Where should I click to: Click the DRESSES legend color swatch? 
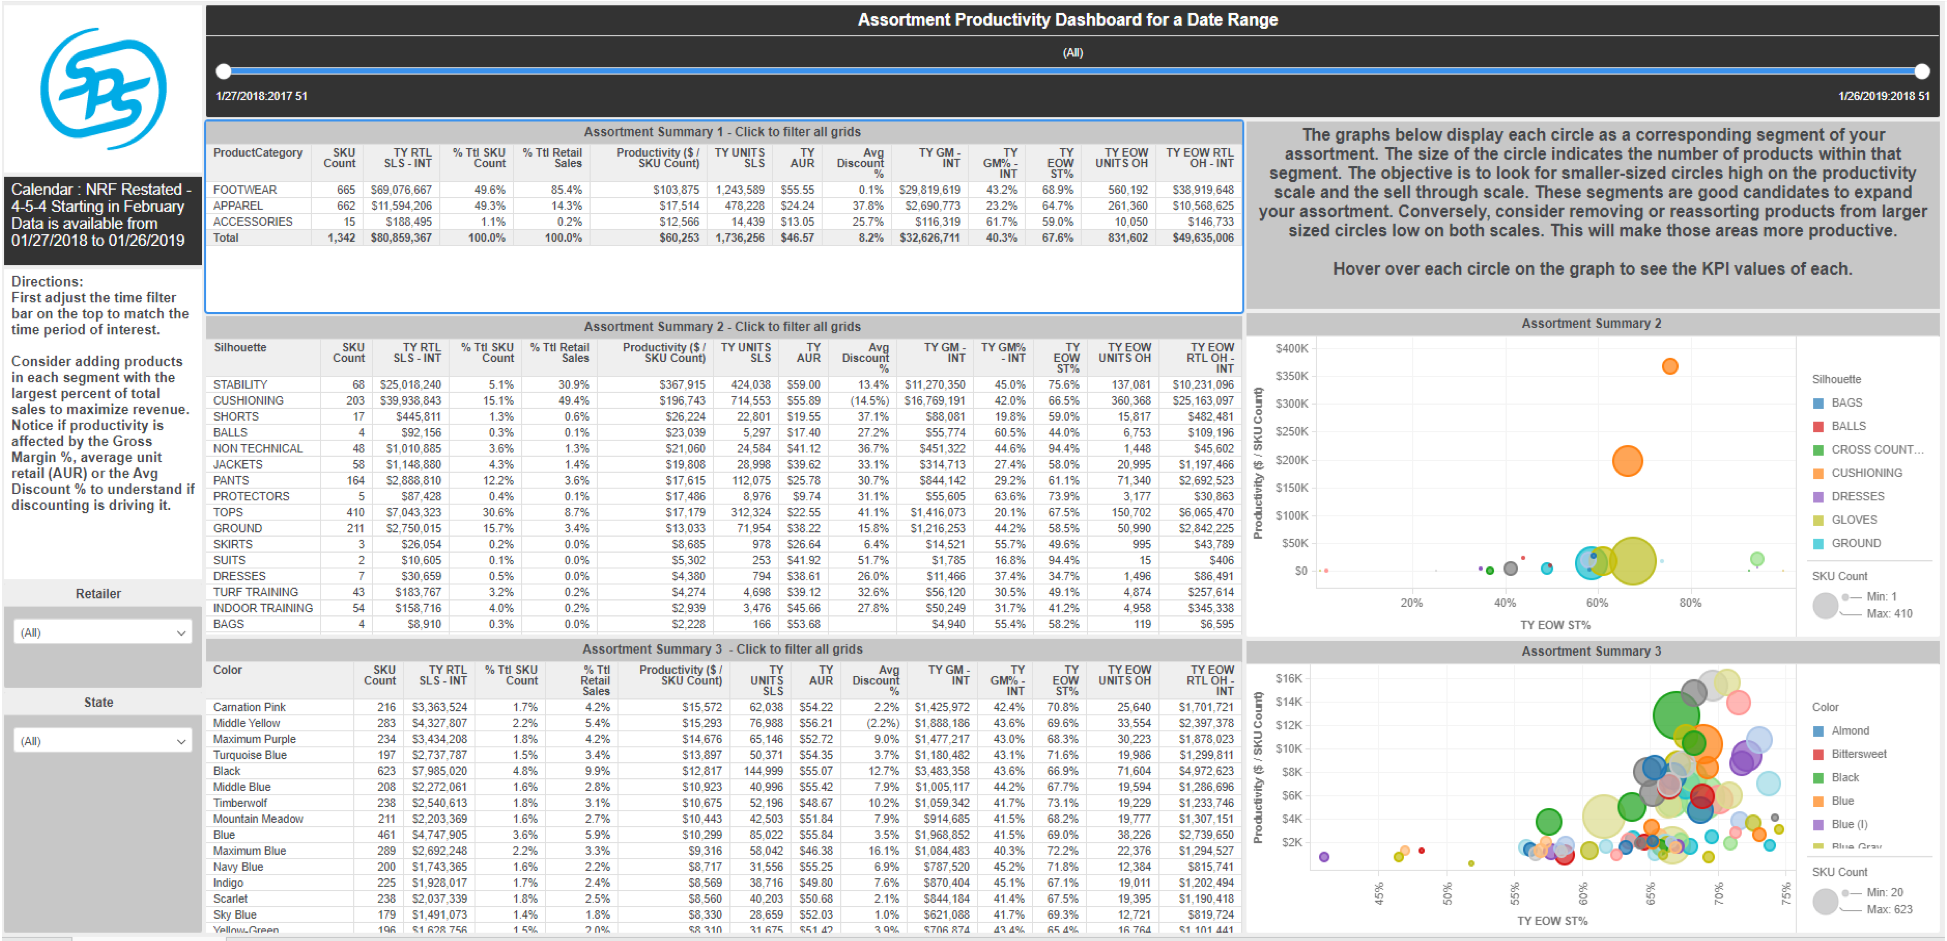1818,496
